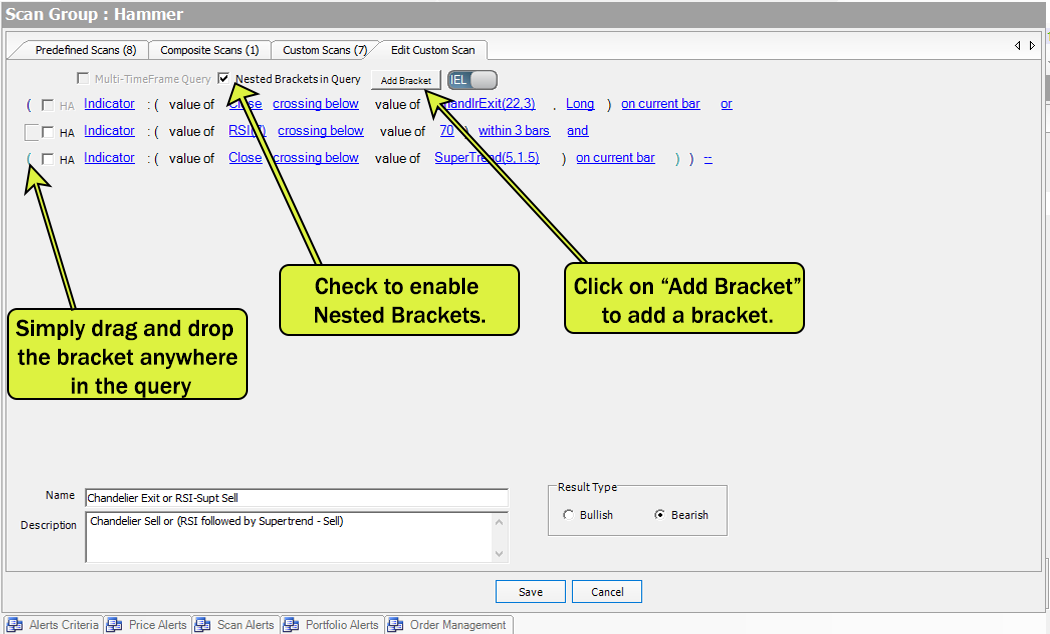Click the trailing "--" operator after SuperTrend row
This screenshot has width=1050, height=634.
(708, 158)
